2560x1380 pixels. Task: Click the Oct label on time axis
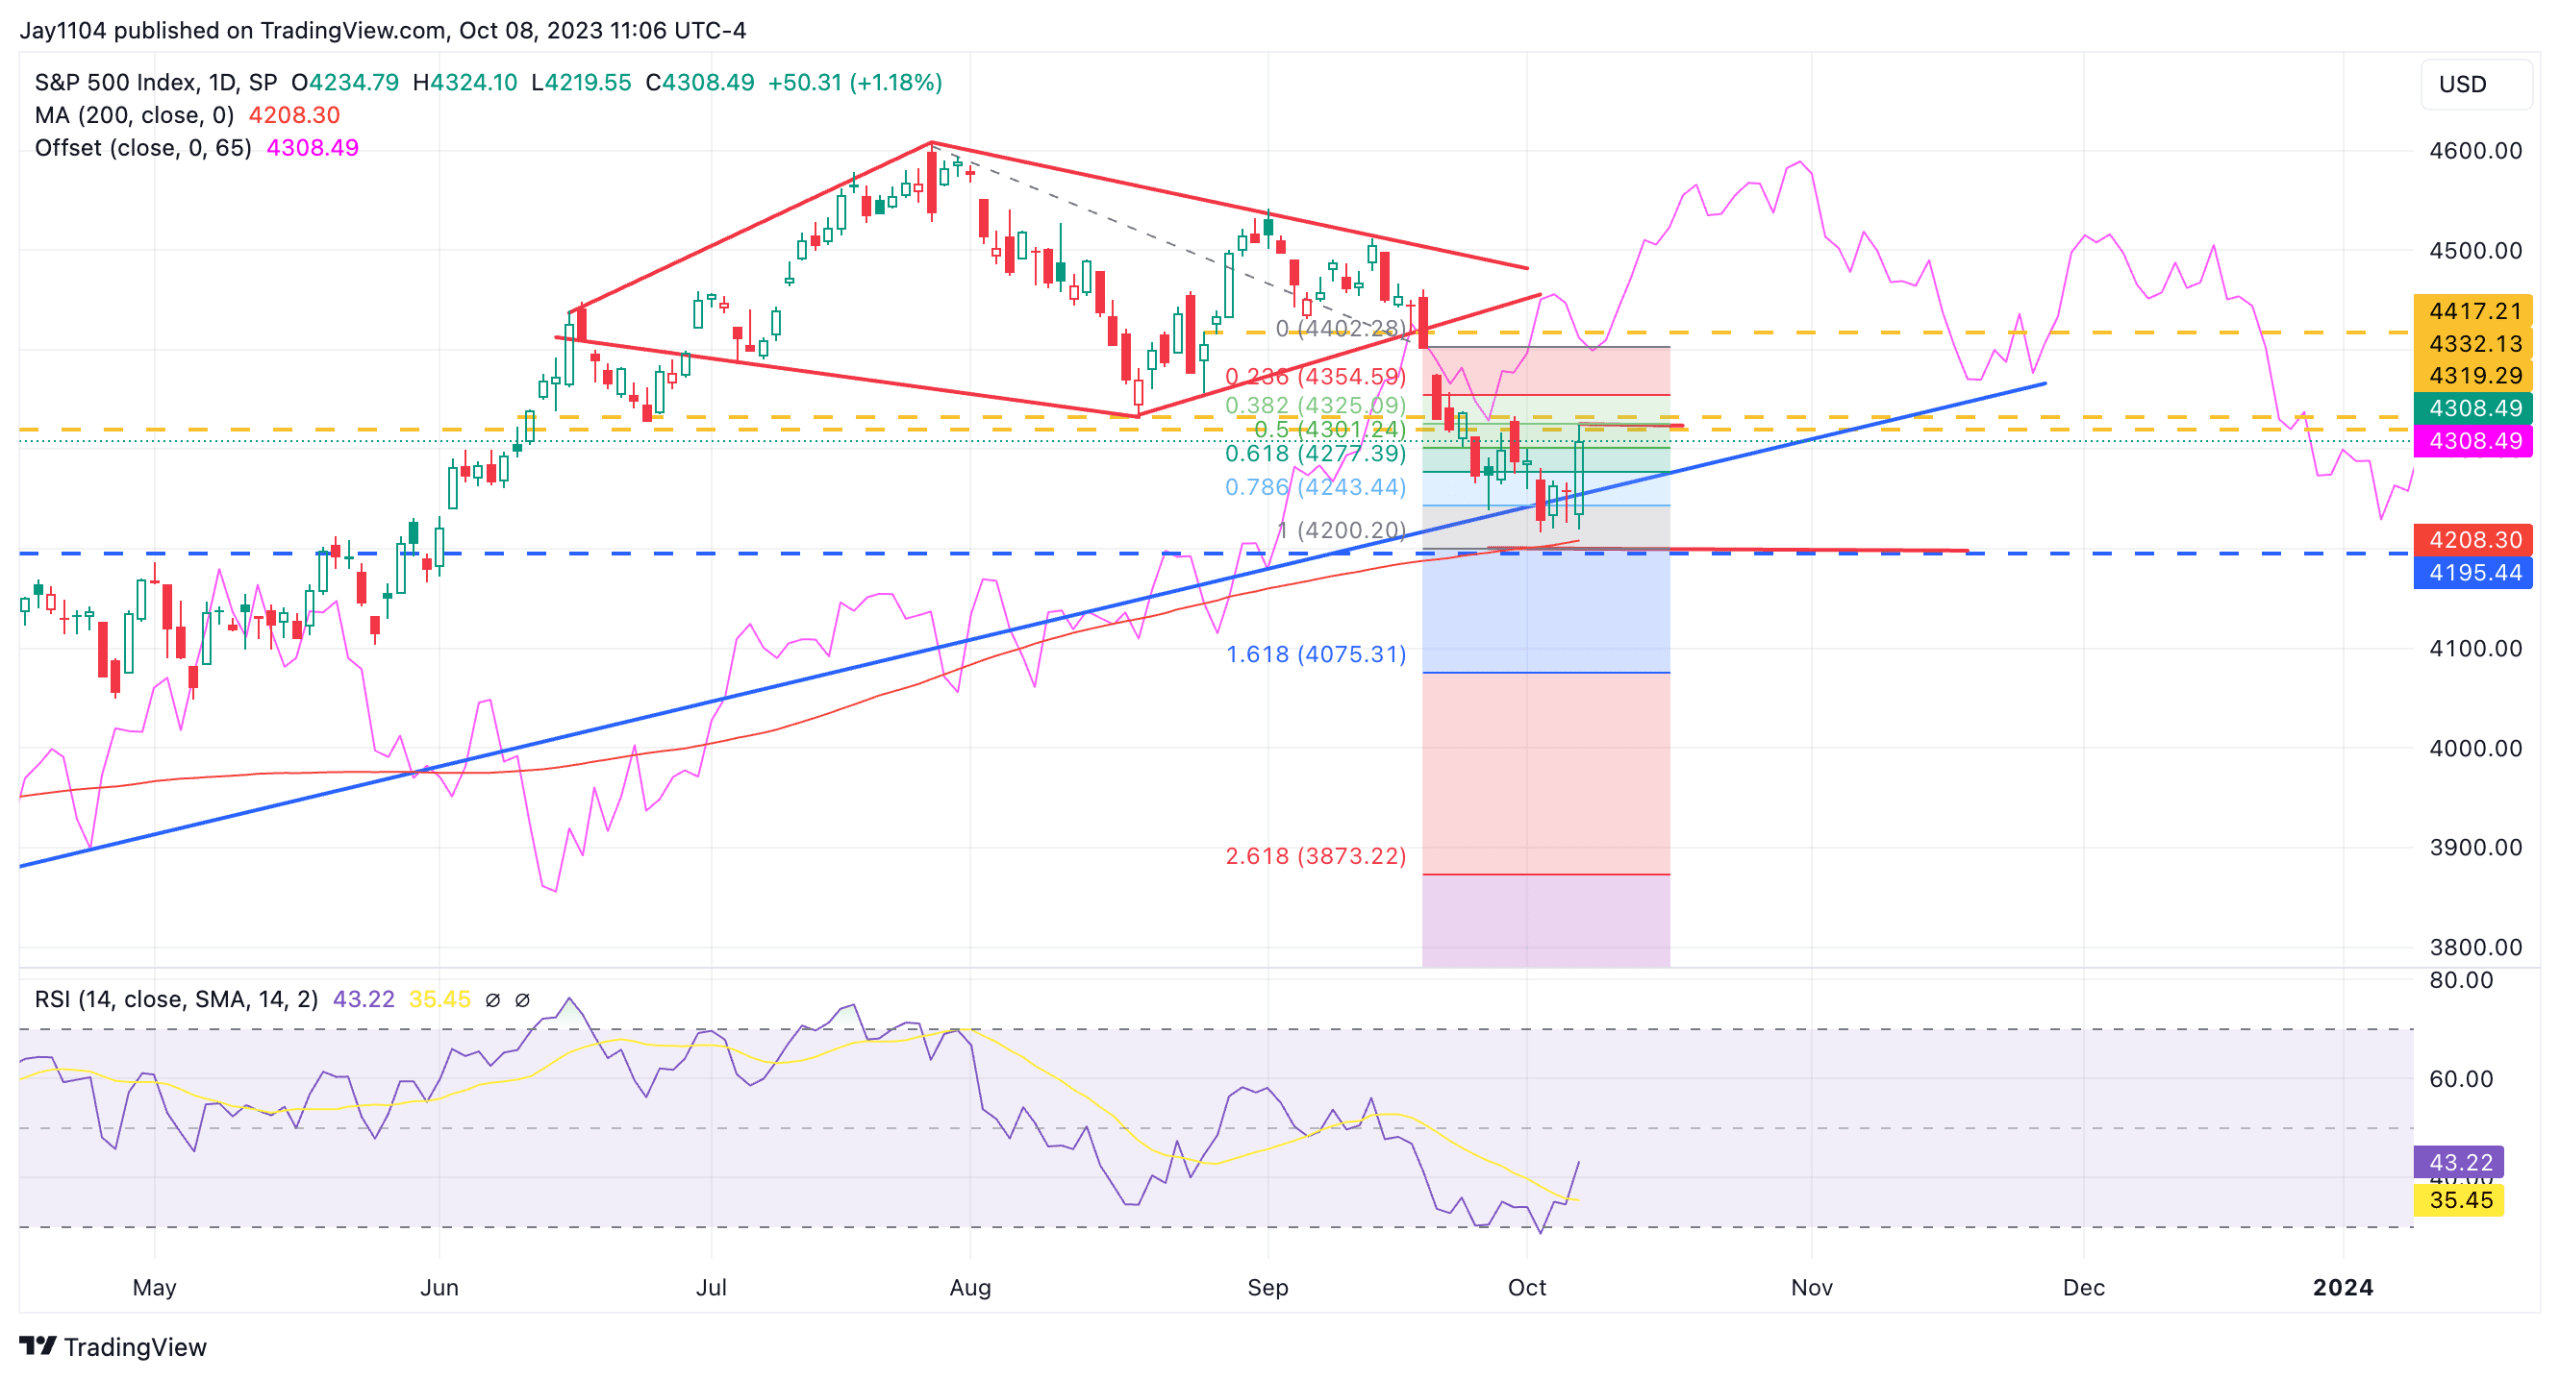click(x=1527, y=1288)
